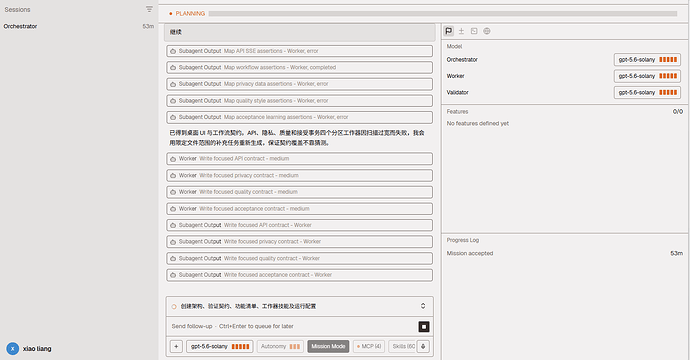Open the terminal panel icon
The height and width of the screenshot is (360, 690).
click(x=474, y=31)
